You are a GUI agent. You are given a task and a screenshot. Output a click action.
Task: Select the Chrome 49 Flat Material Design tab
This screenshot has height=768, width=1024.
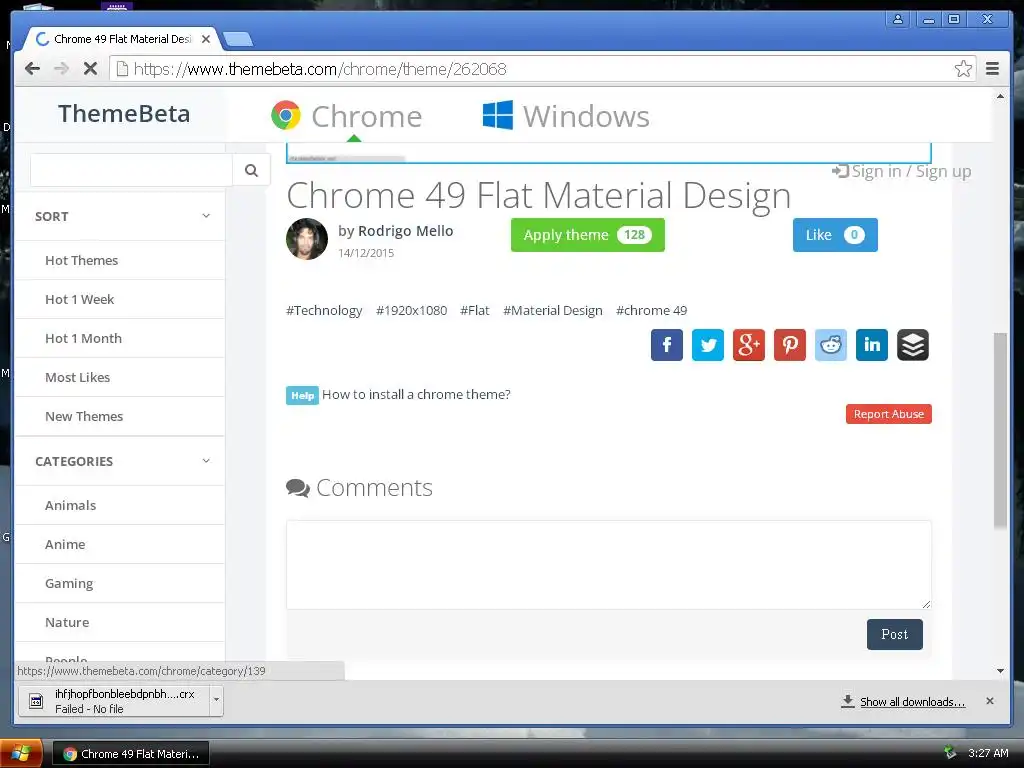point(121,39)
